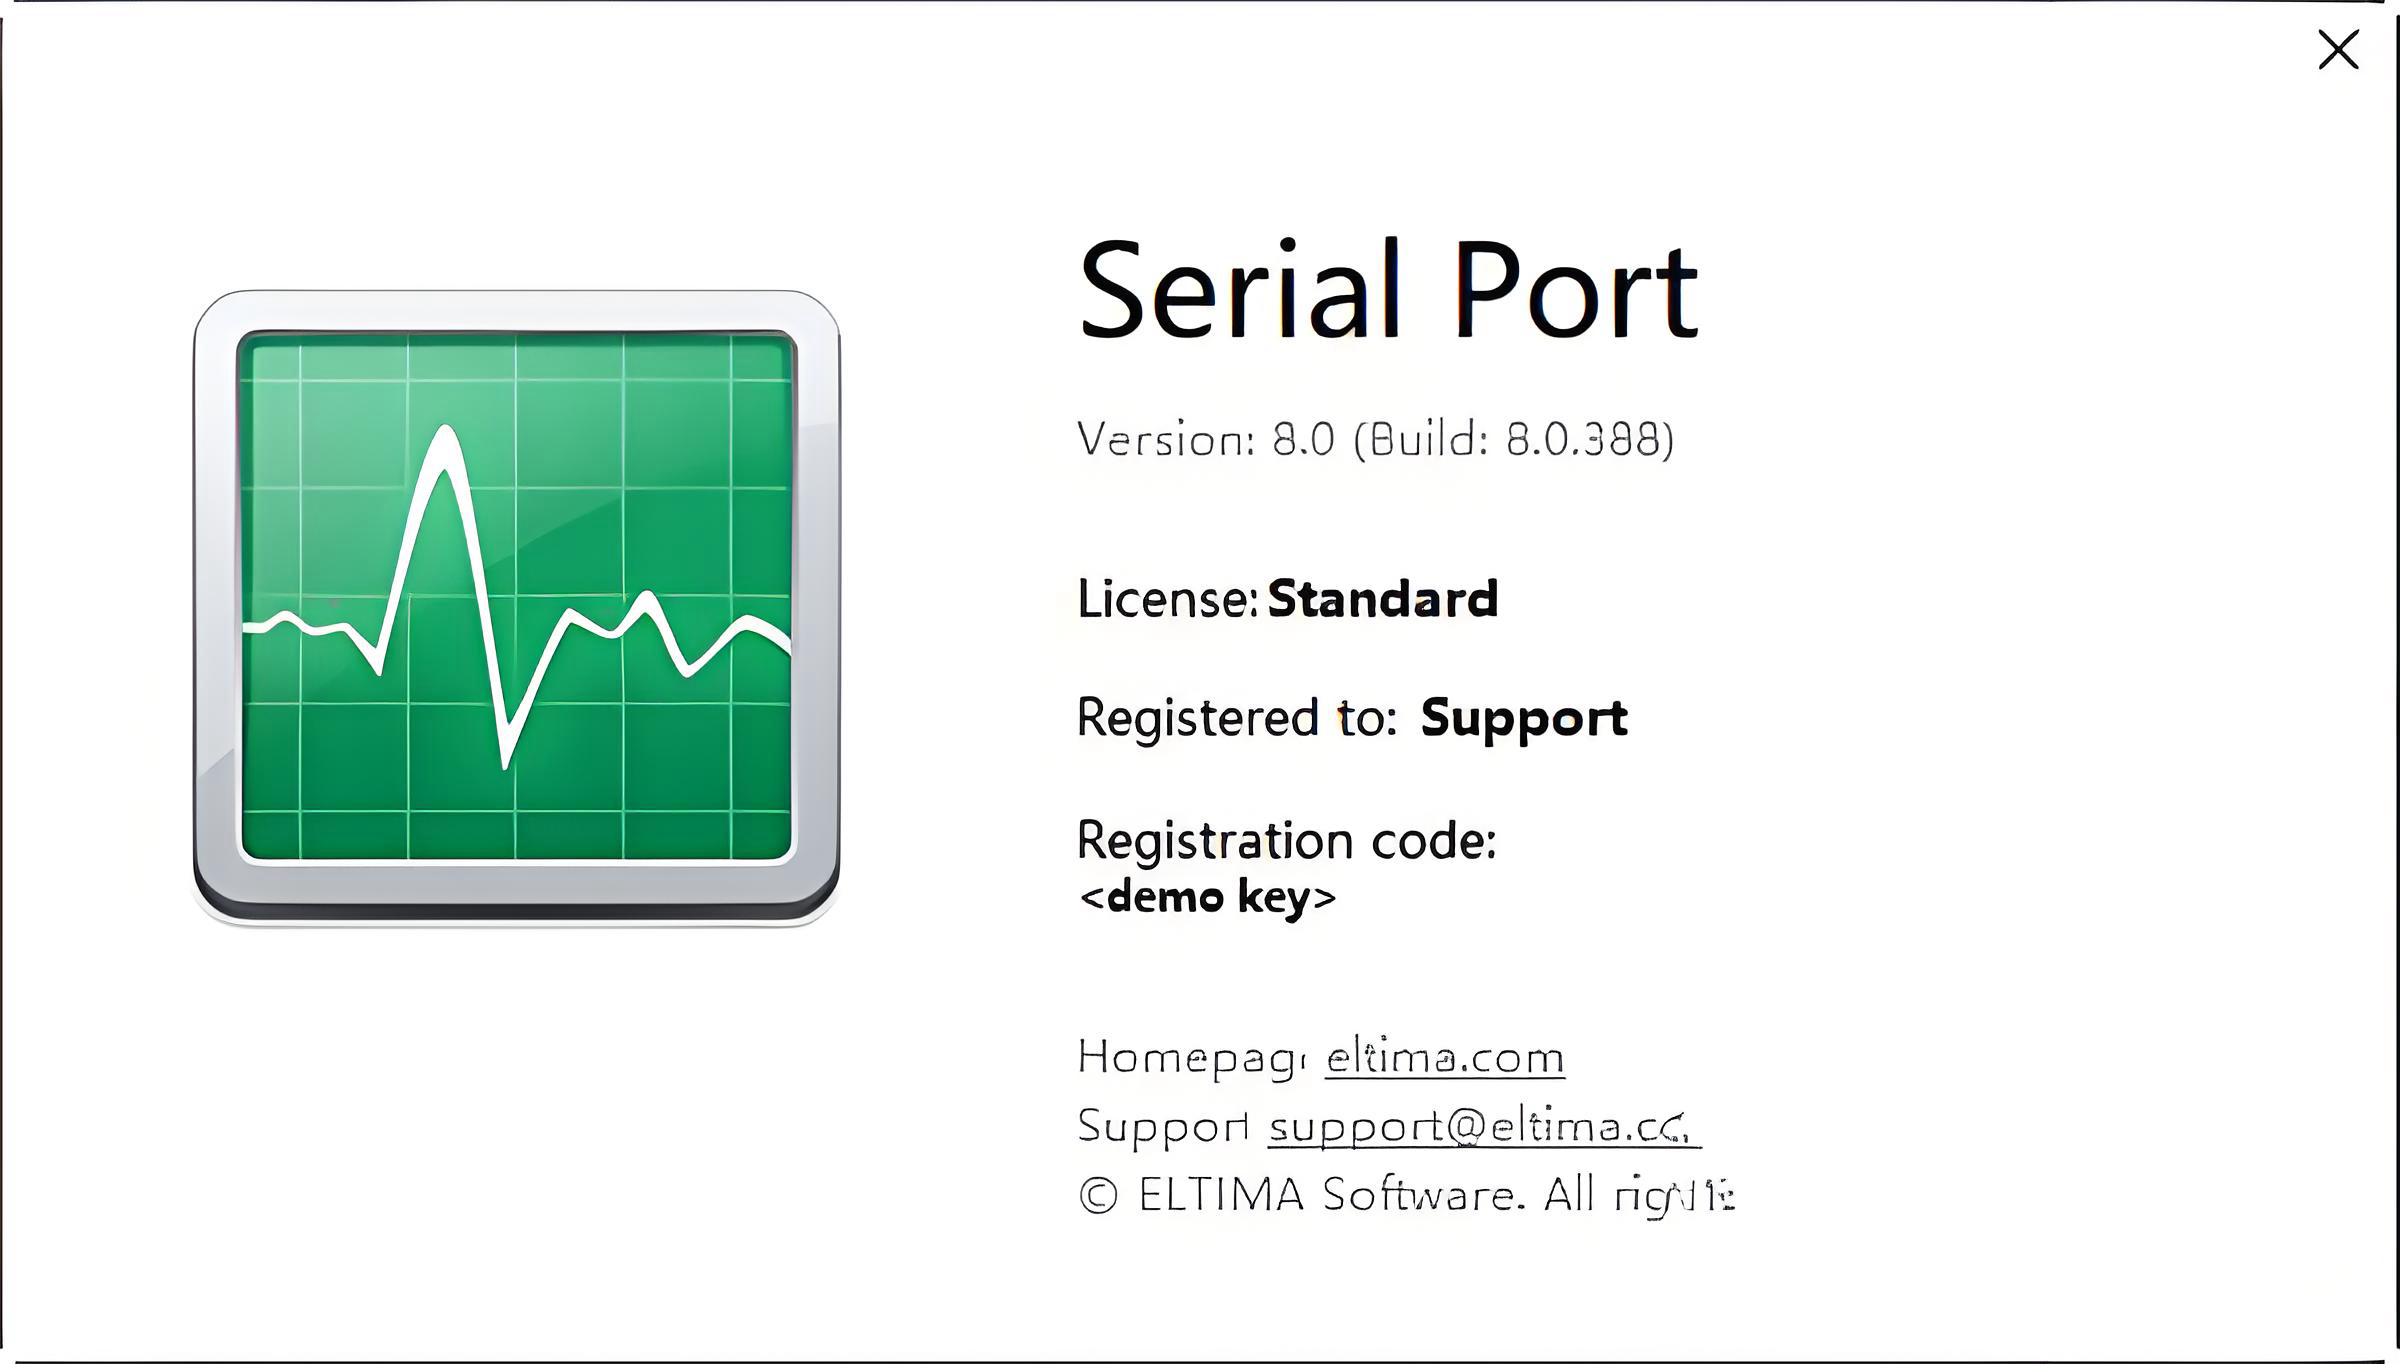Viewport: 2400px width, 1364px height.
Task: Click the "Registration code:" label
Action: pyautogui.click(x=1286, y=840)
